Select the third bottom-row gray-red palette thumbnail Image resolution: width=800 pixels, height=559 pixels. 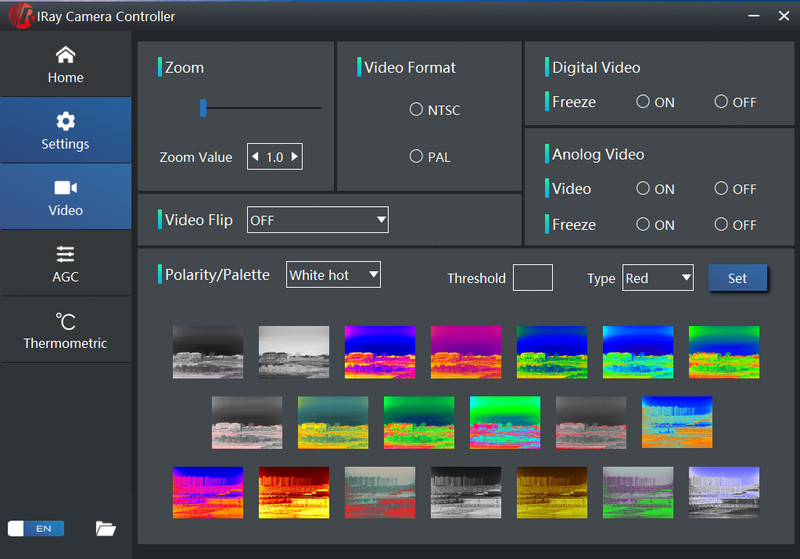(x=380, y=492)
